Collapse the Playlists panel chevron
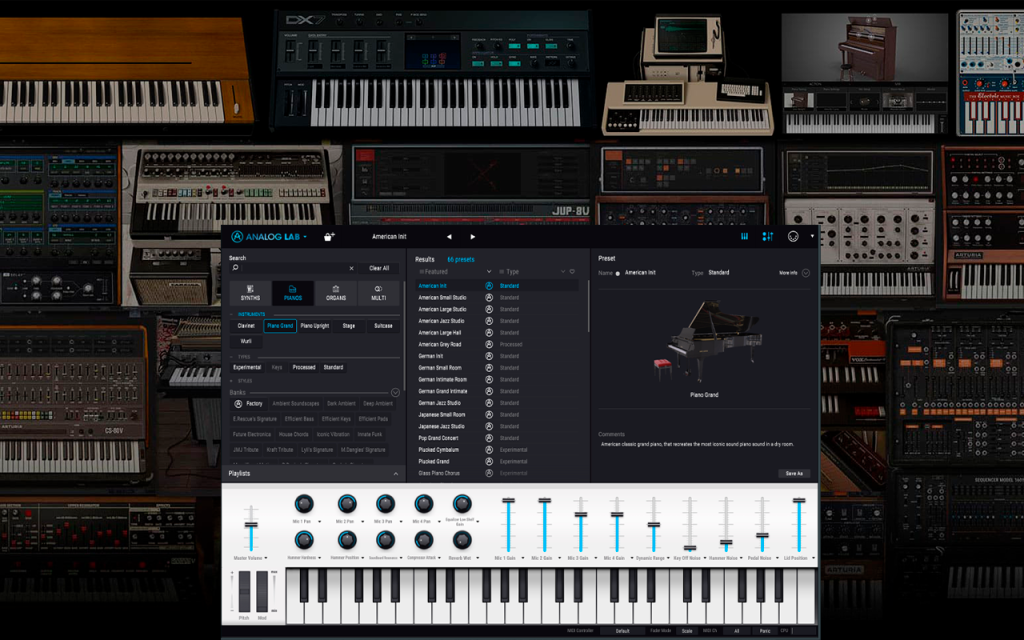 pyautogui.click(x=396, y=473)
